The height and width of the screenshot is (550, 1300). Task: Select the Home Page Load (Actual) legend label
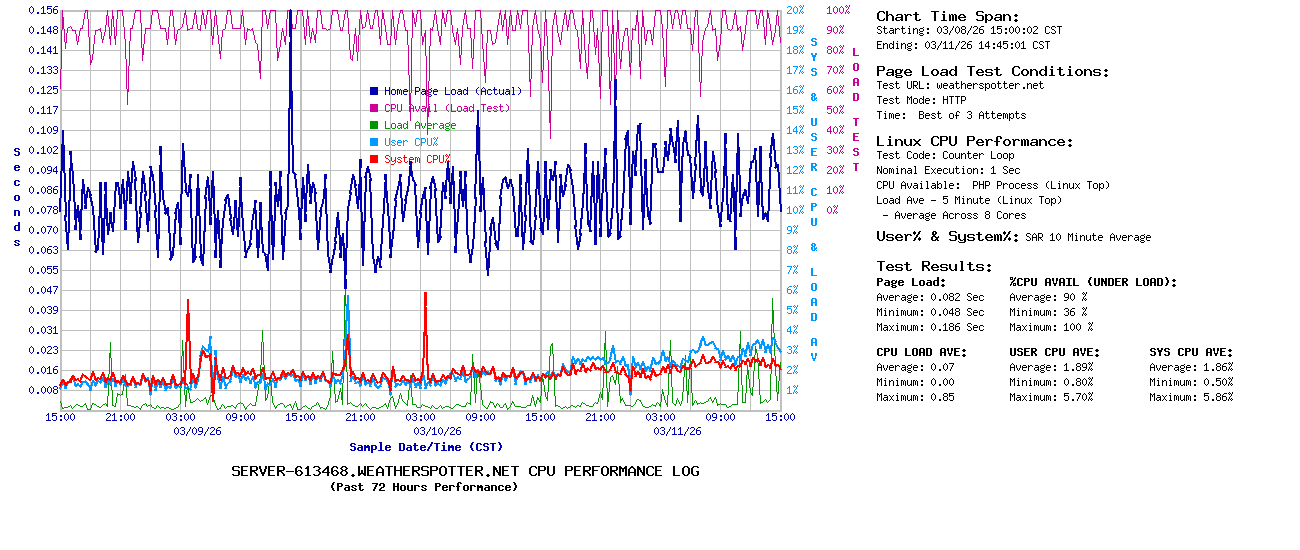453,91
